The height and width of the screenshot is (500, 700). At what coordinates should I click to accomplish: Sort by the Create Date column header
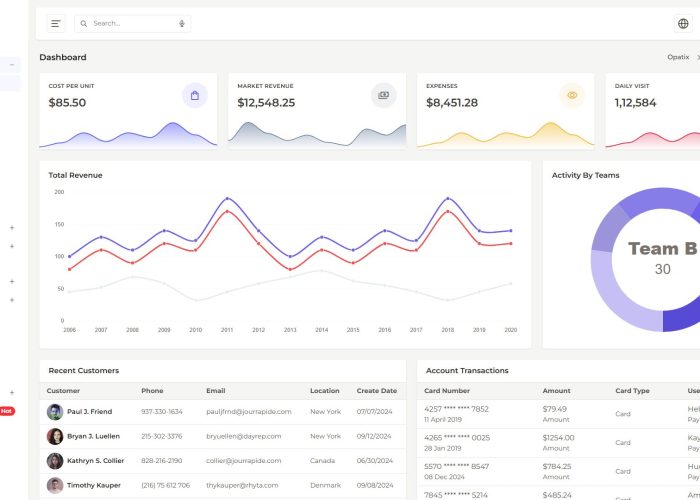[377, 391]
